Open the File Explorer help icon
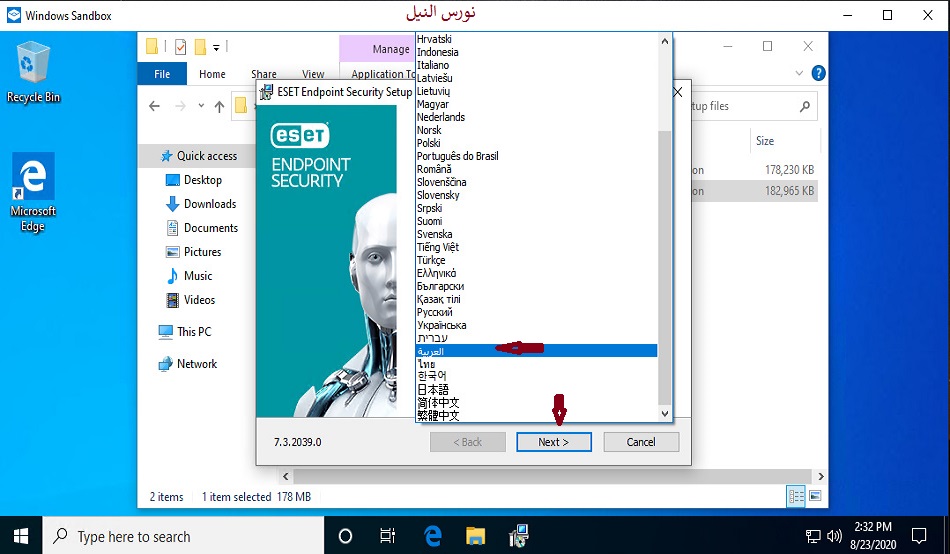Image resolution: width=950 pixels, height=554 pixels. [x=818, y=73]
